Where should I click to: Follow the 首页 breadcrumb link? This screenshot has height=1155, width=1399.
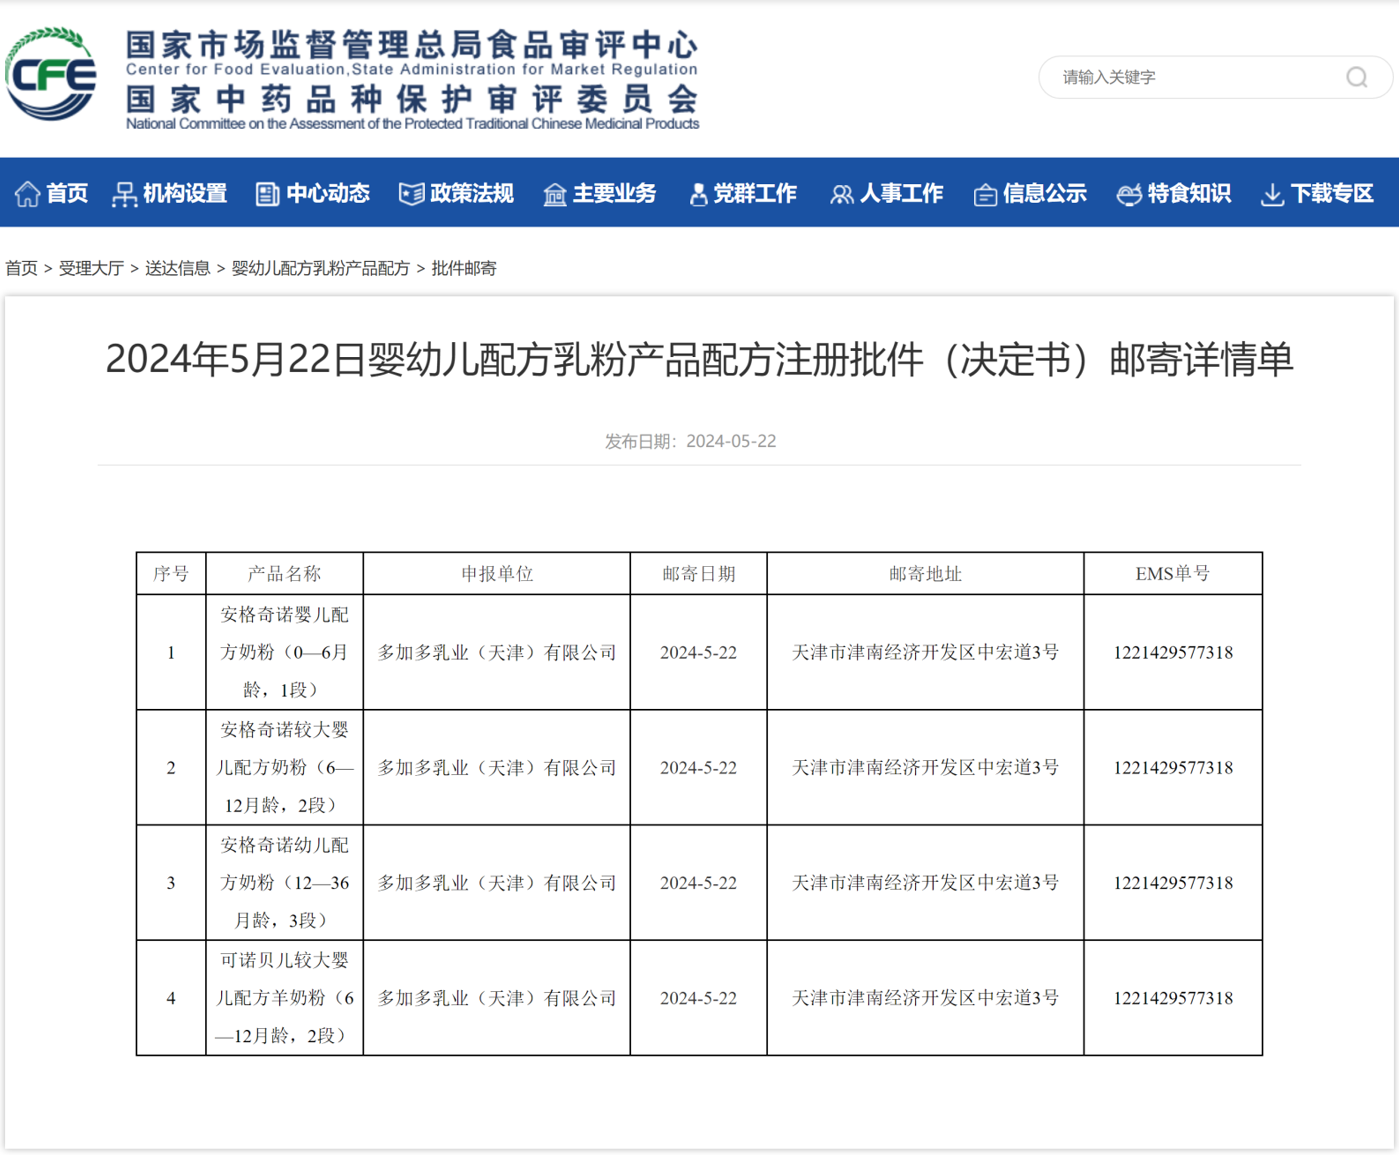[x=21, y=268]
